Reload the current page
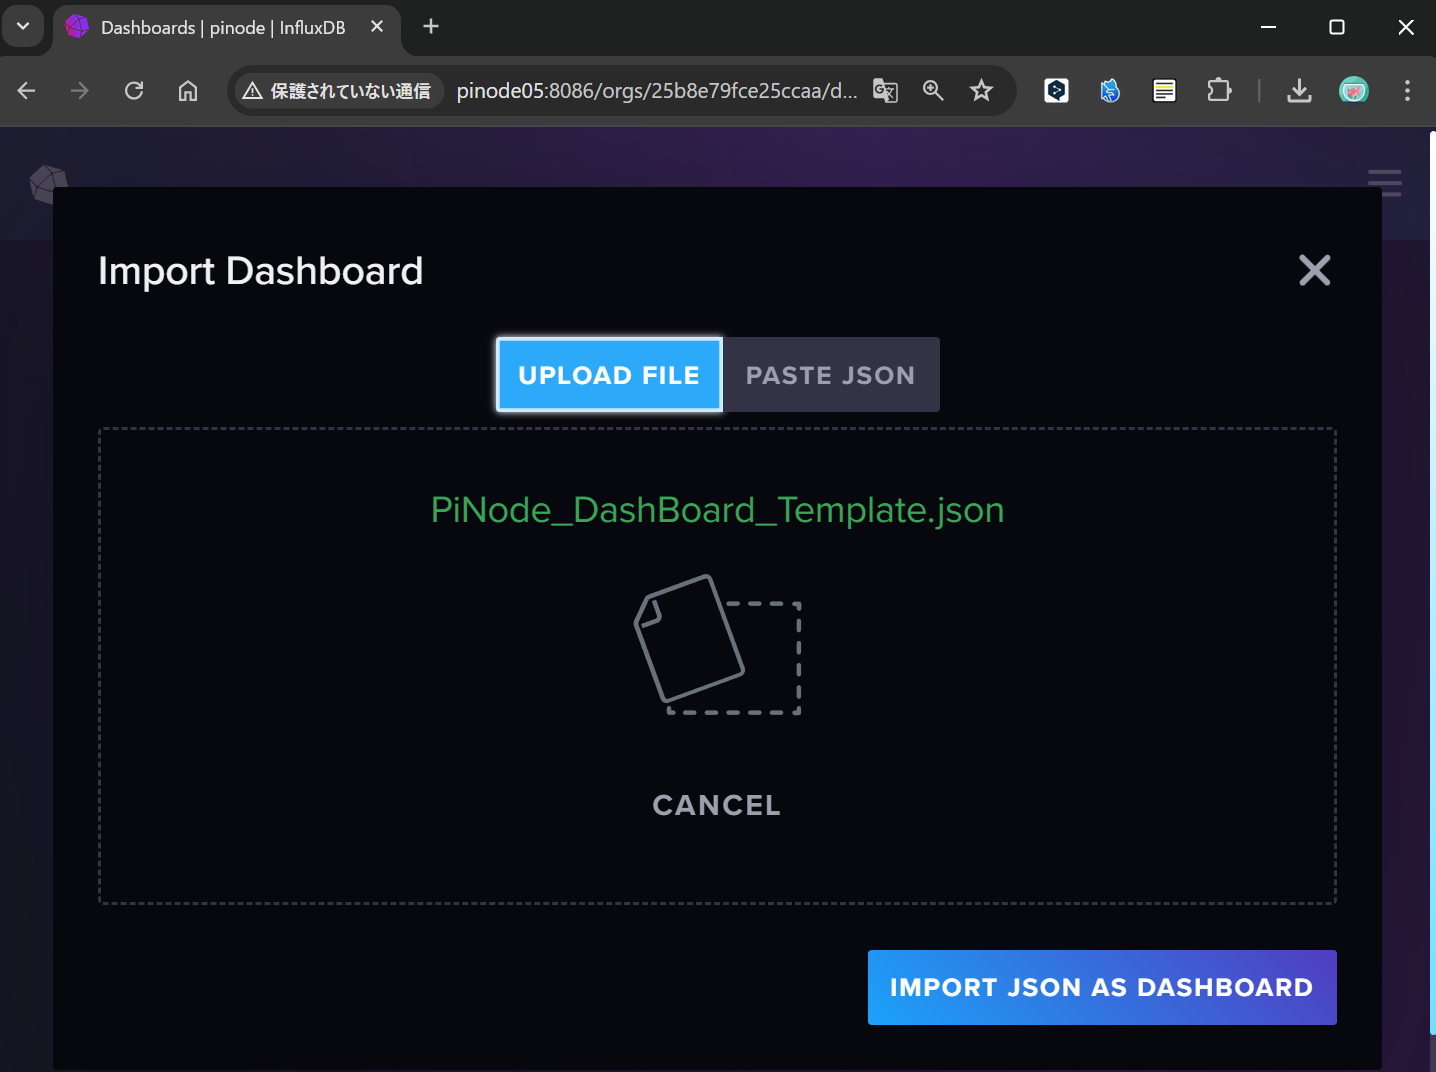1436x1072 pixels. click(134, 91)
